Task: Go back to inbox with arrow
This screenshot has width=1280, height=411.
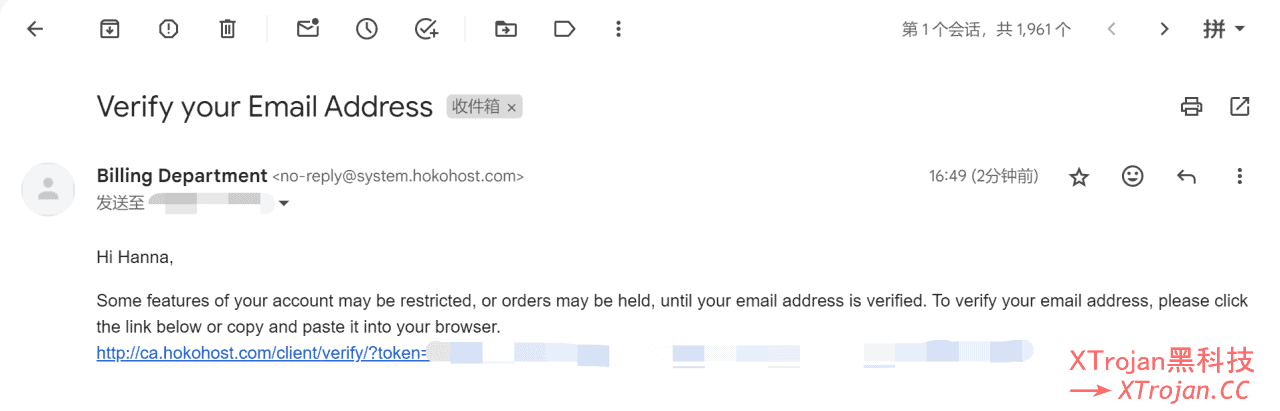Action: point(35,29)
